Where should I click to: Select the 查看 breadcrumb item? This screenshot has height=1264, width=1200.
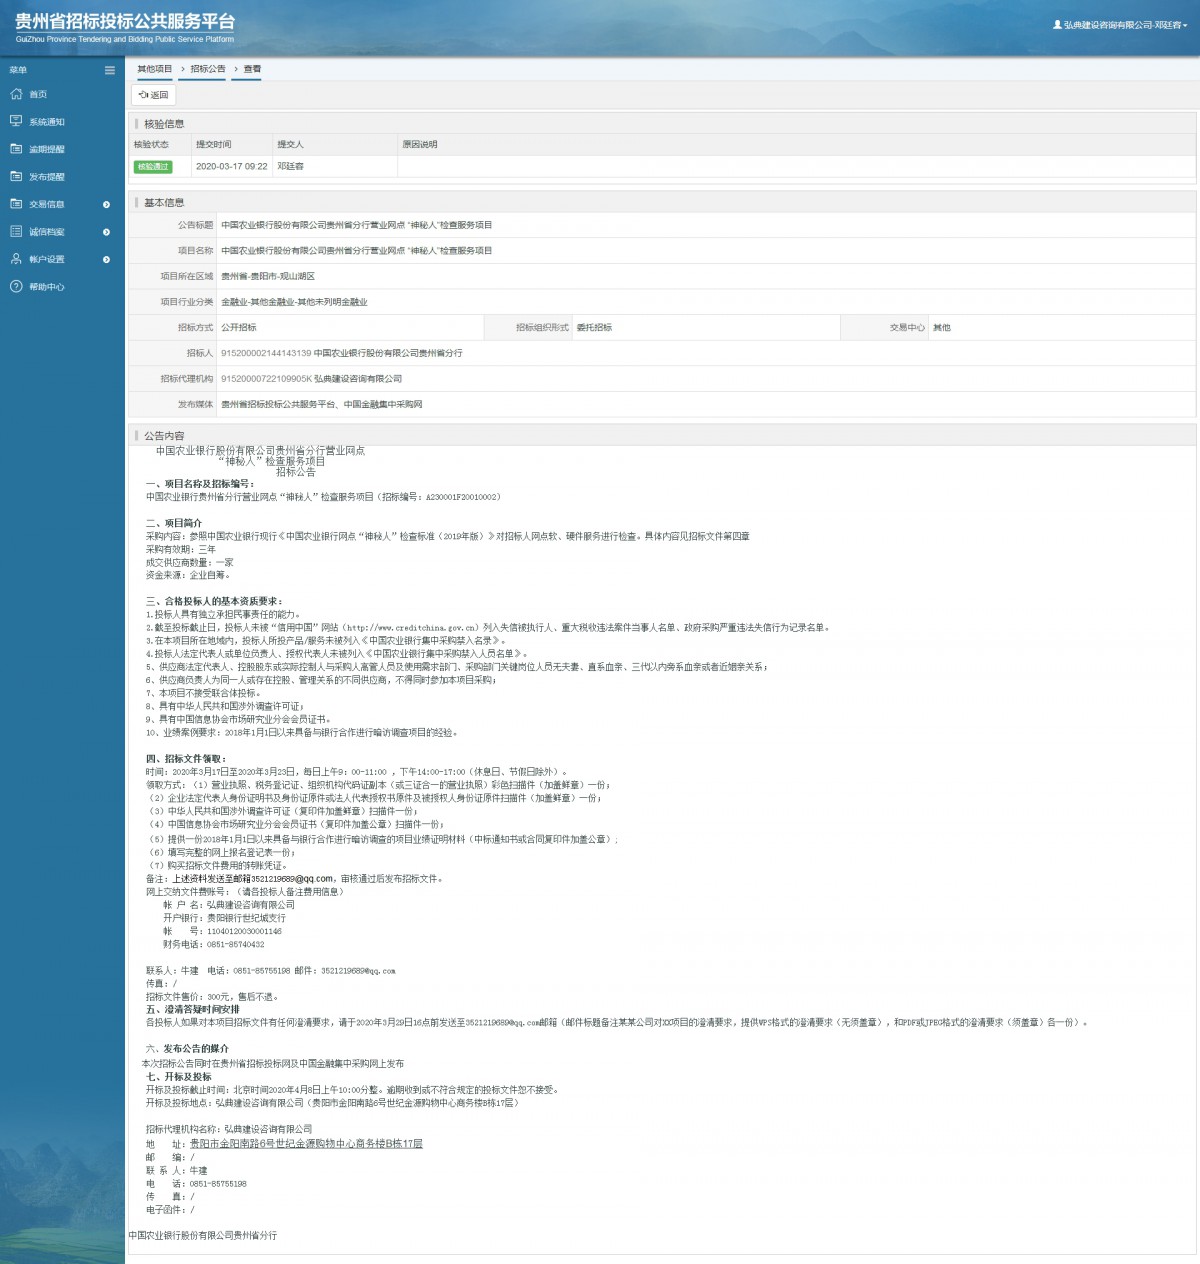click(x=252, y=69)
